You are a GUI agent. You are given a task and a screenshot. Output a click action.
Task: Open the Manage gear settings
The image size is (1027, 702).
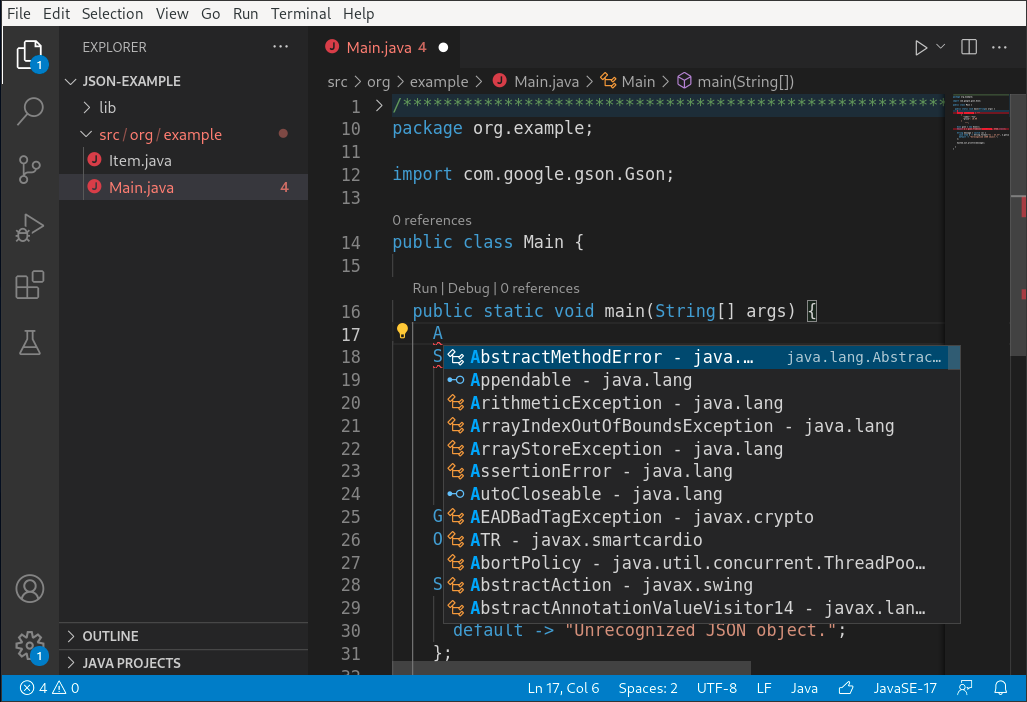[x=30, y=645]
